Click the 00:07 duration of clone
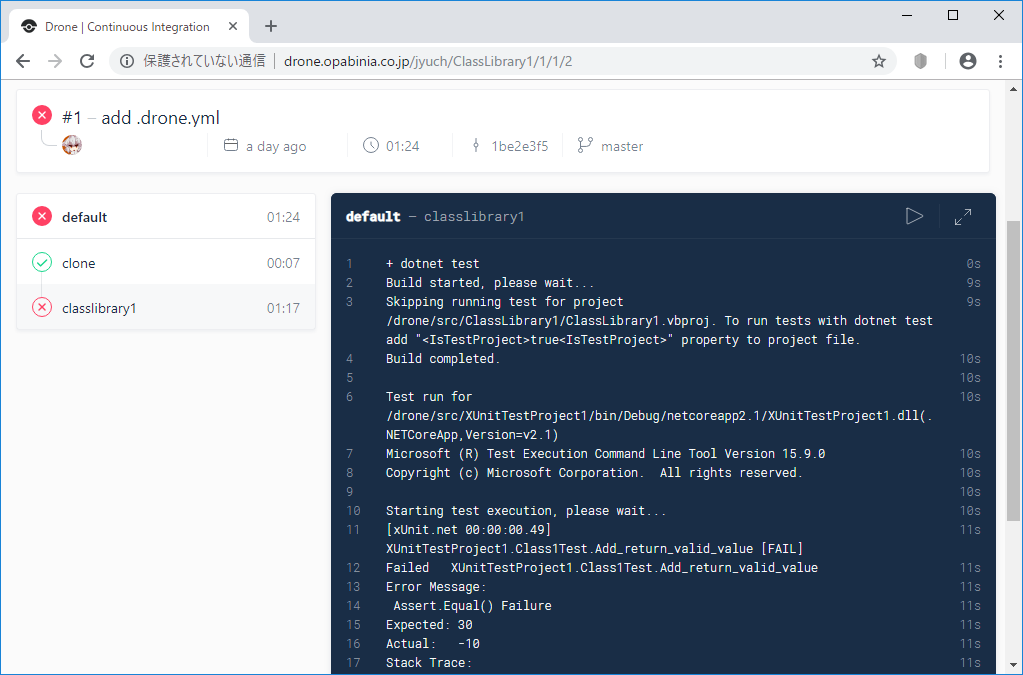The width and height of the screenshot is (1023, 675). click(283, 263)
